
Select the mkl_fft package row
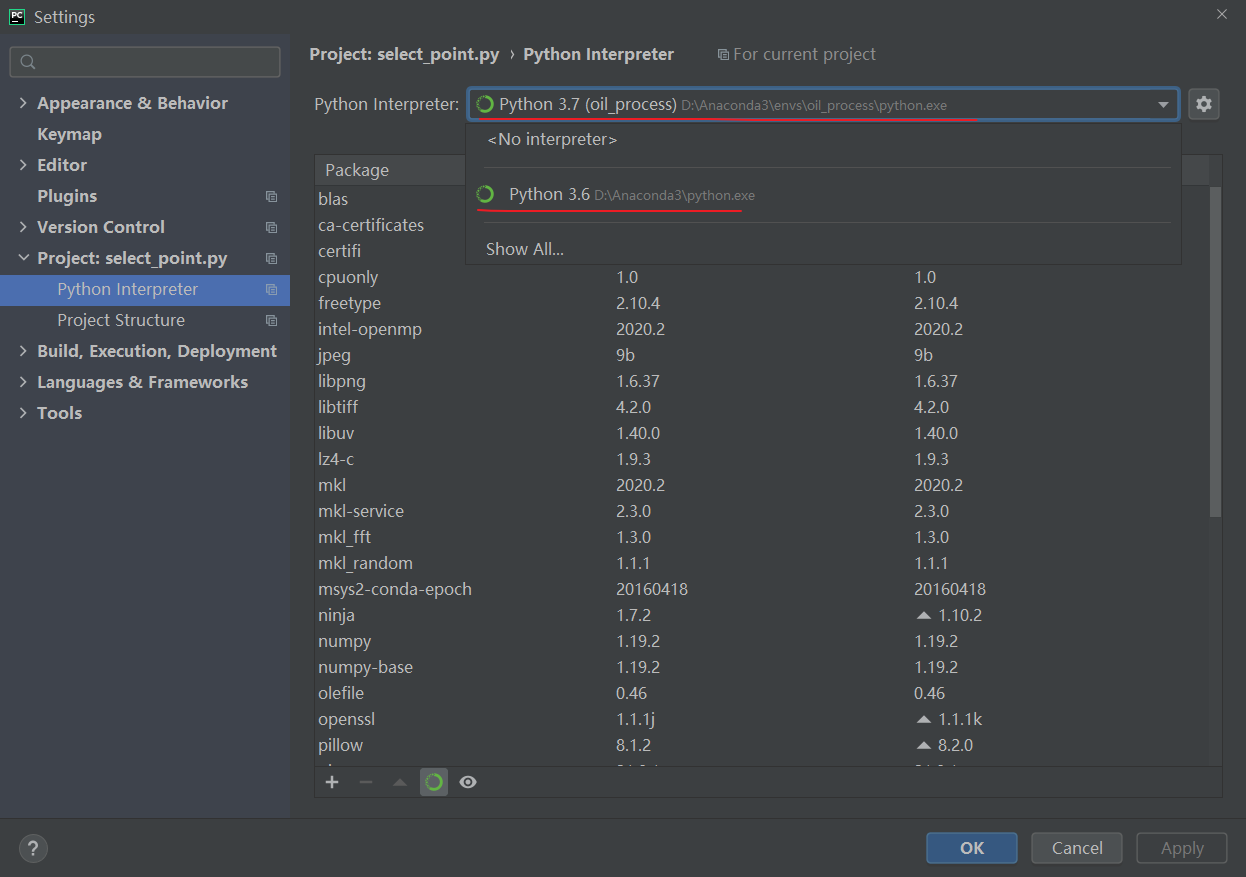point(762,537)
